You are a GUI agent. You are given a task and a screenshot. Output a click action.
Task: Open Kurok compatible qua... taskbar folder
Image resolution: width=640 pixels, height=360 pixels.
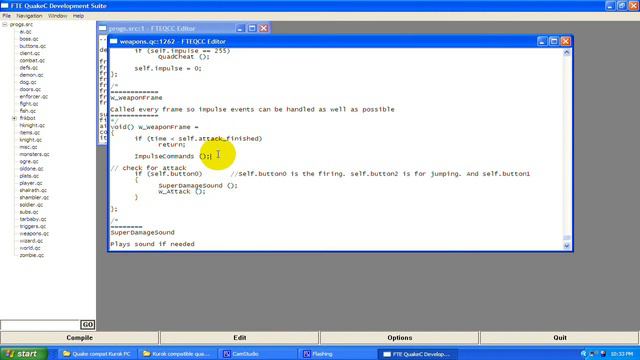click(x=179, y=354)
